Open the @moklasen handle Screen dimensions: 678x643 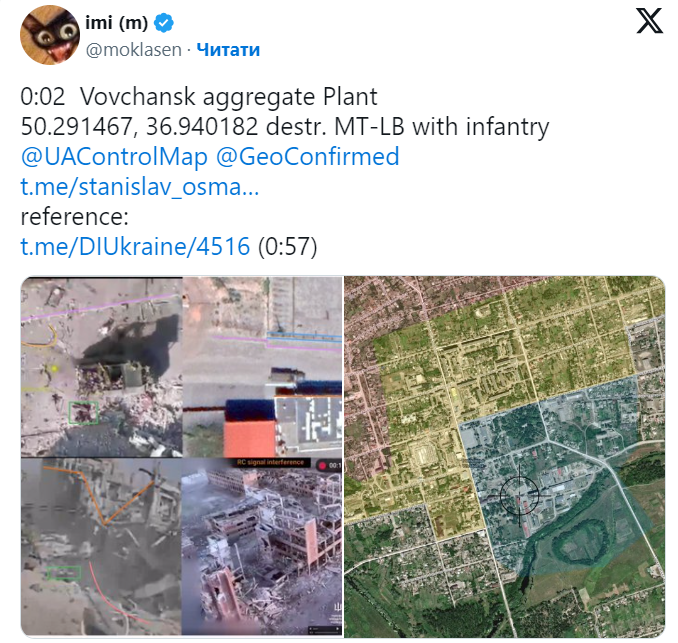[x=134, y=50]
